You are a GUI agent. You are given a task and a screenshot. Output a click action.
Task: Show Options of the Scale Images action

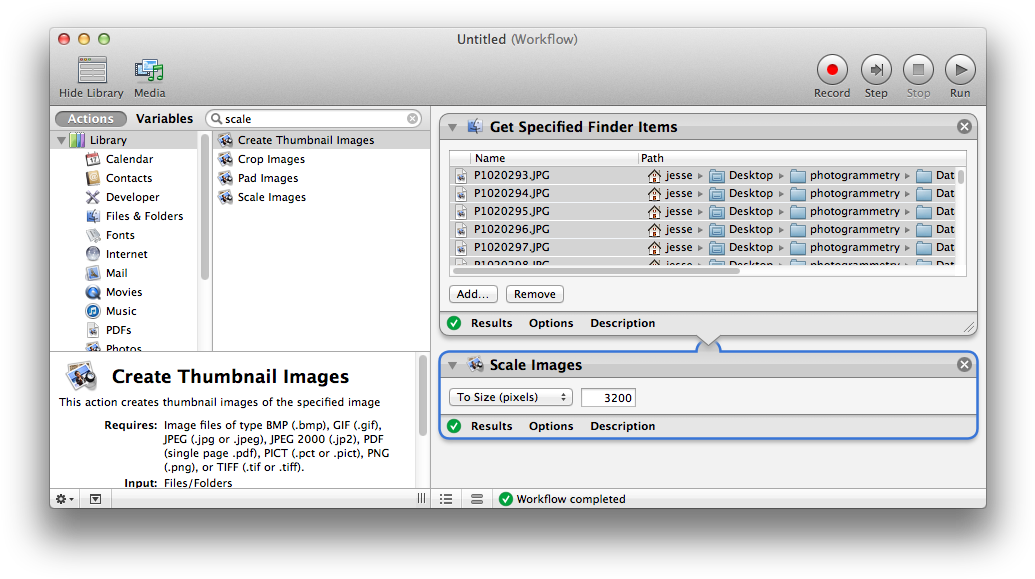point(551,426)
